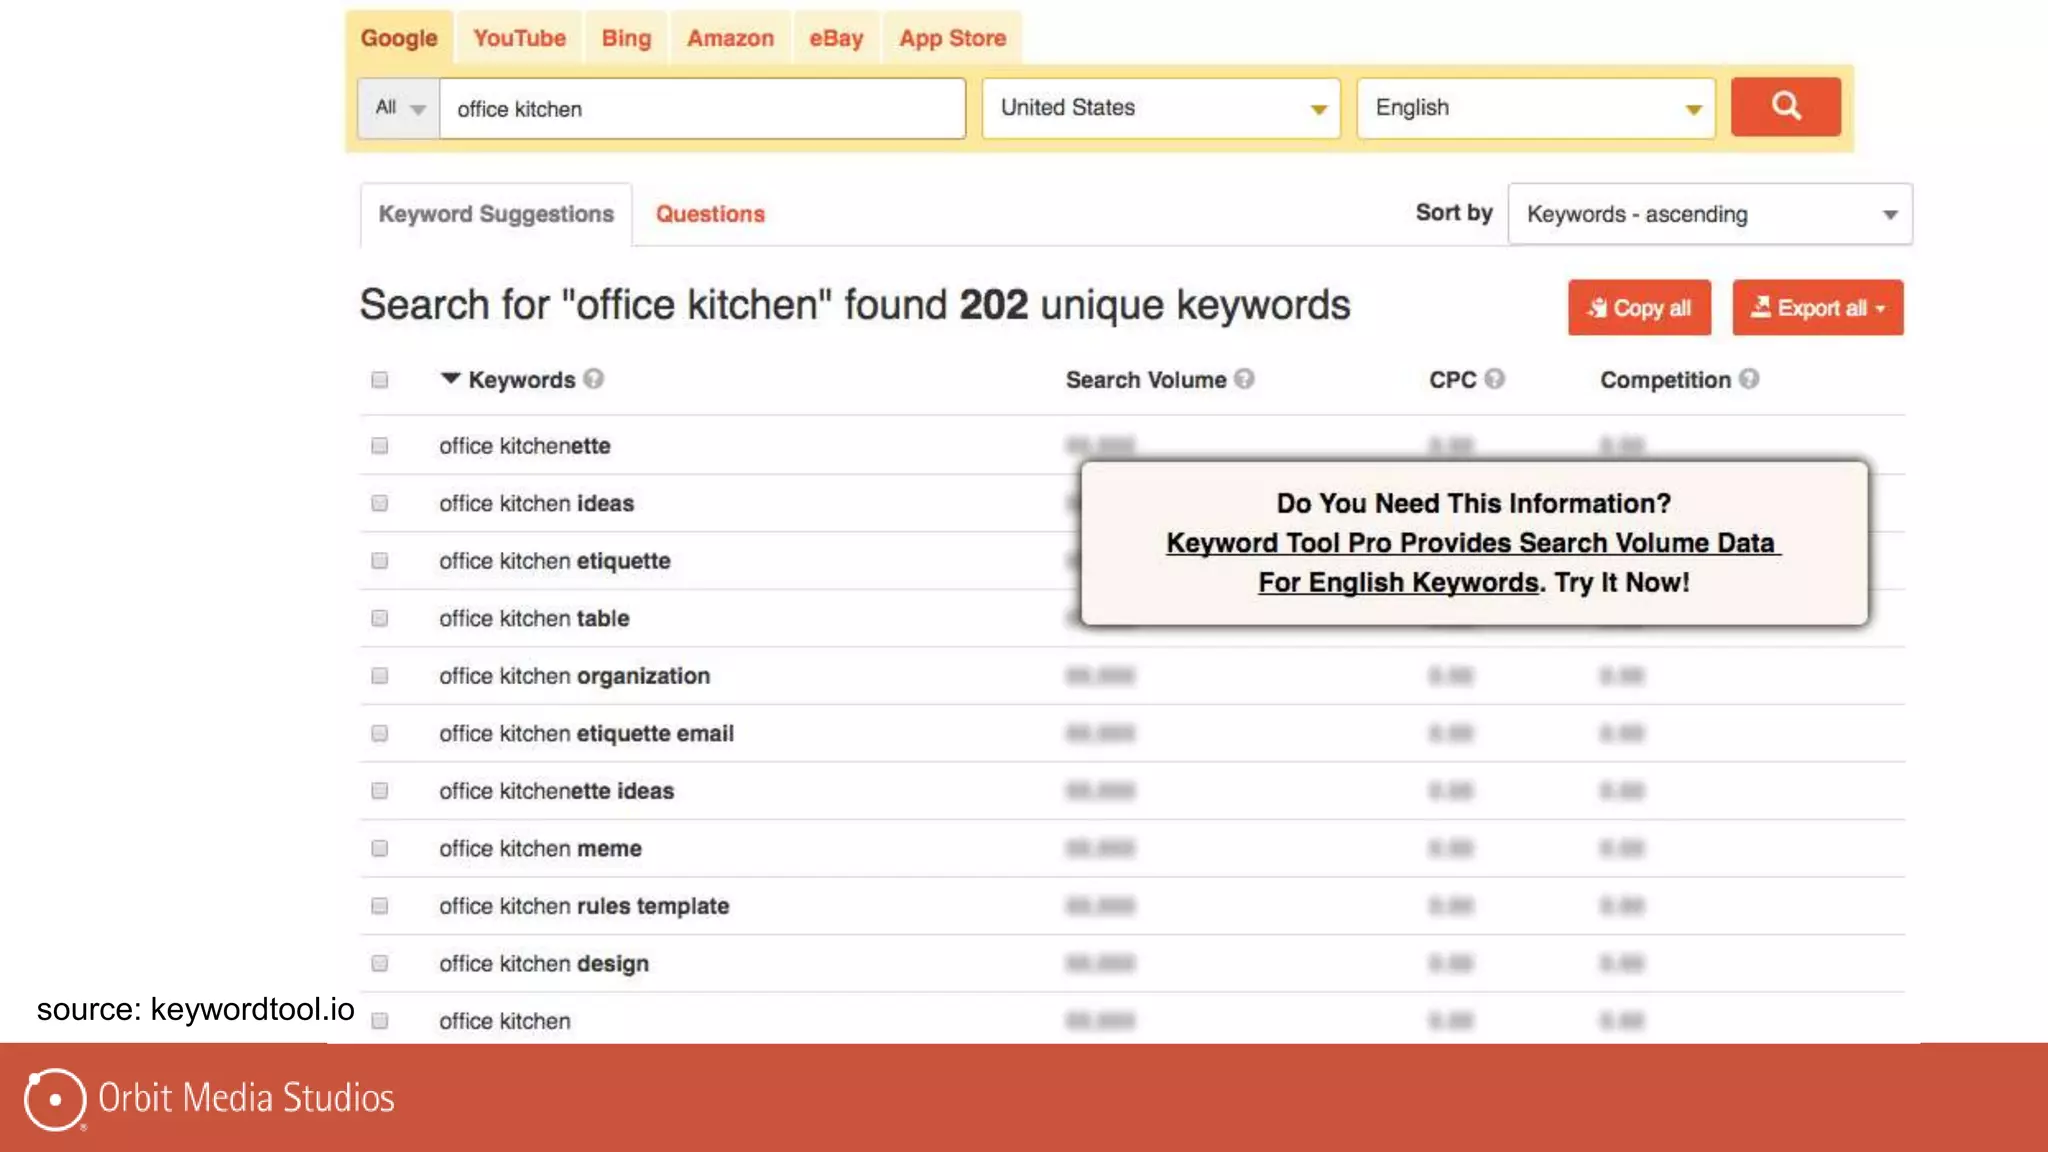Open the Sort by Keywords ascending dropdown

(1710, 214)
